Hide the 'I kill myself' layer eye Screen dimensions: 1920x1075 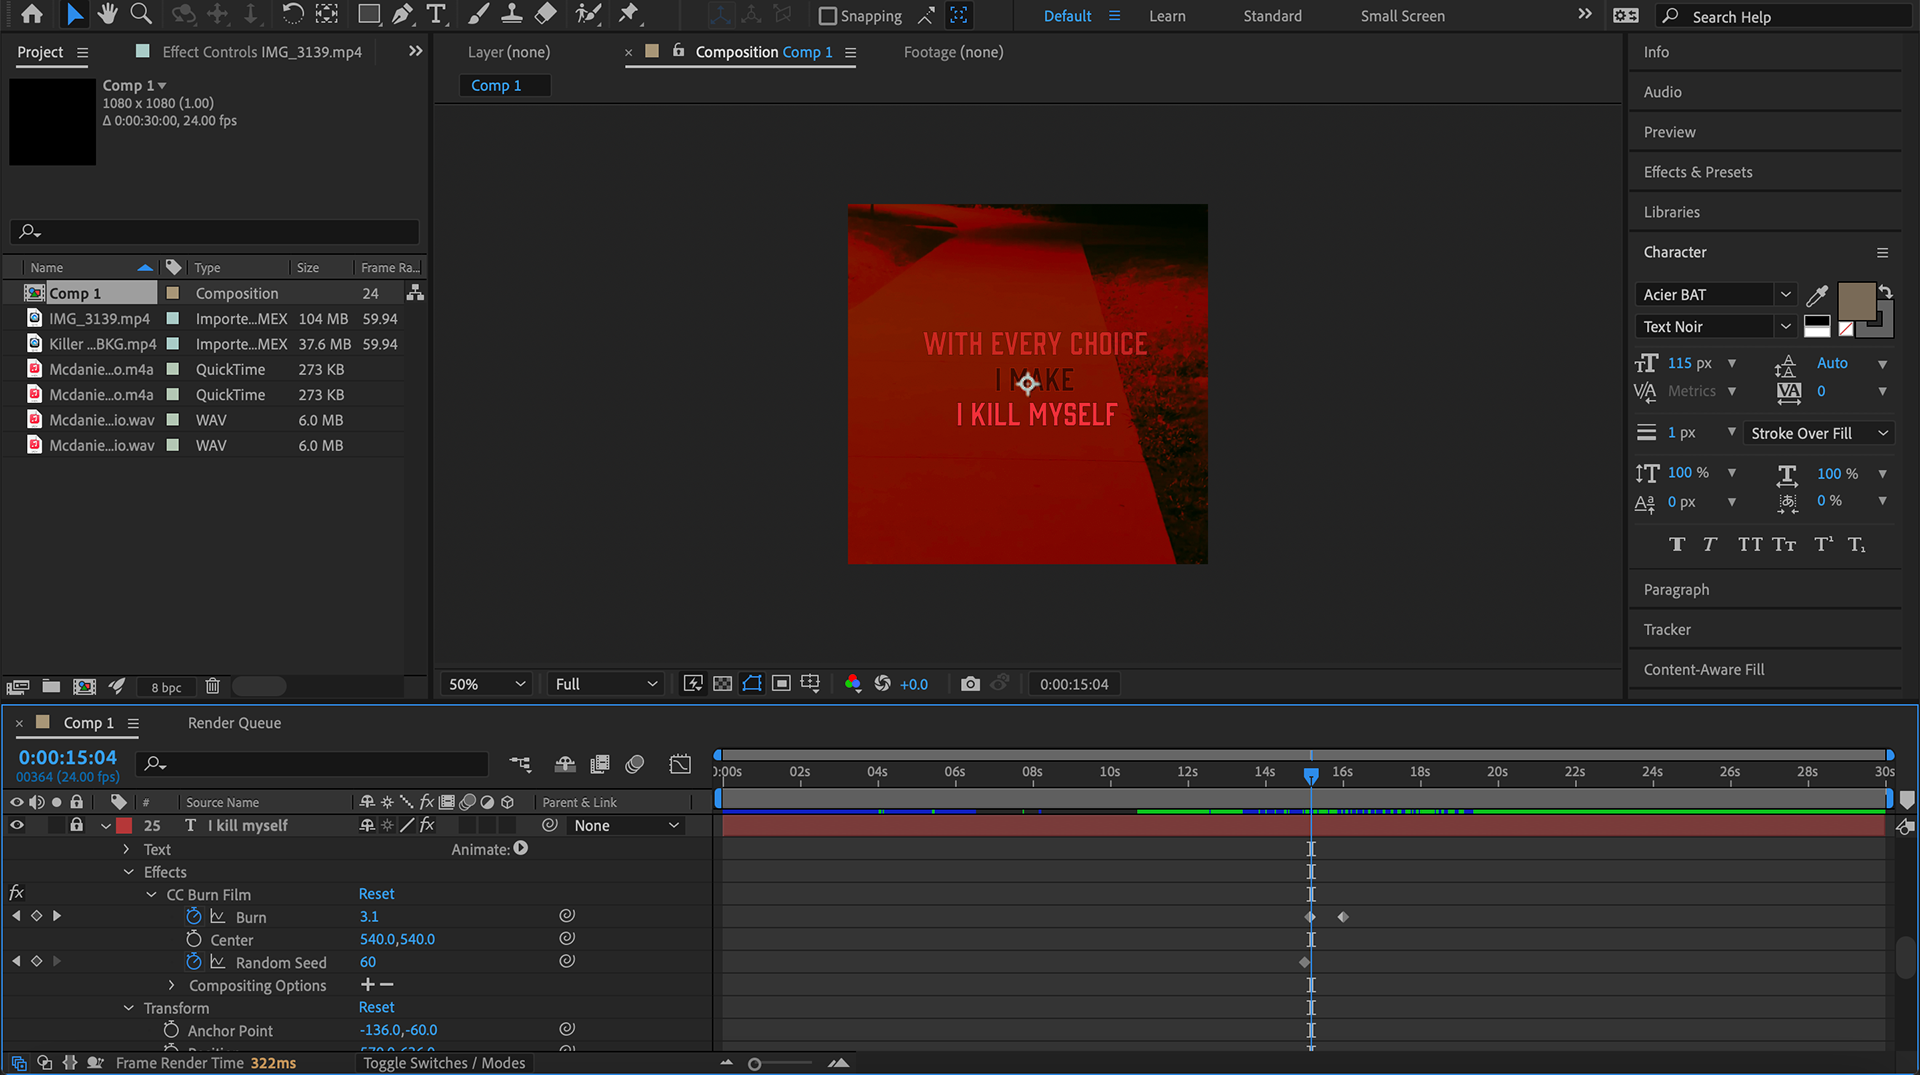point(17,825)
